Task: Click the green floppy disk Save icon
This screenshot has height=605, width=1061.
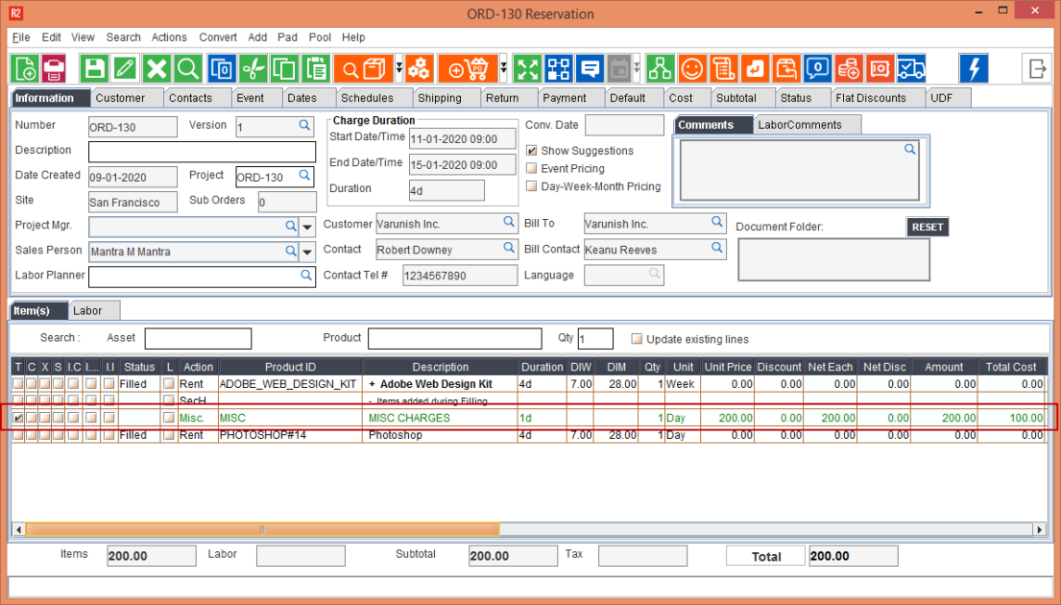Action: coord(94,68)
